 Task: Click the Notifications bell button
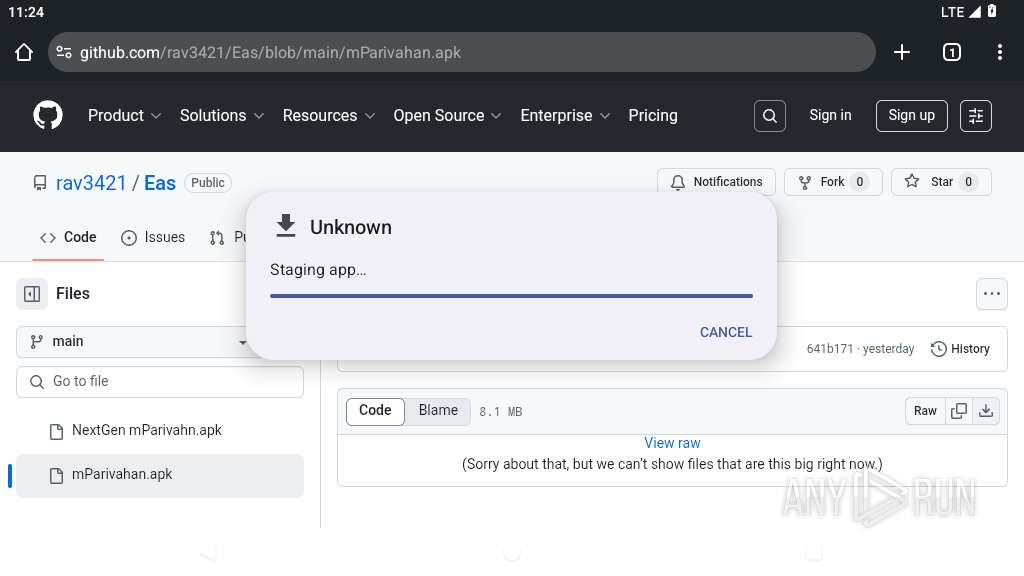[x=716, y=182]
